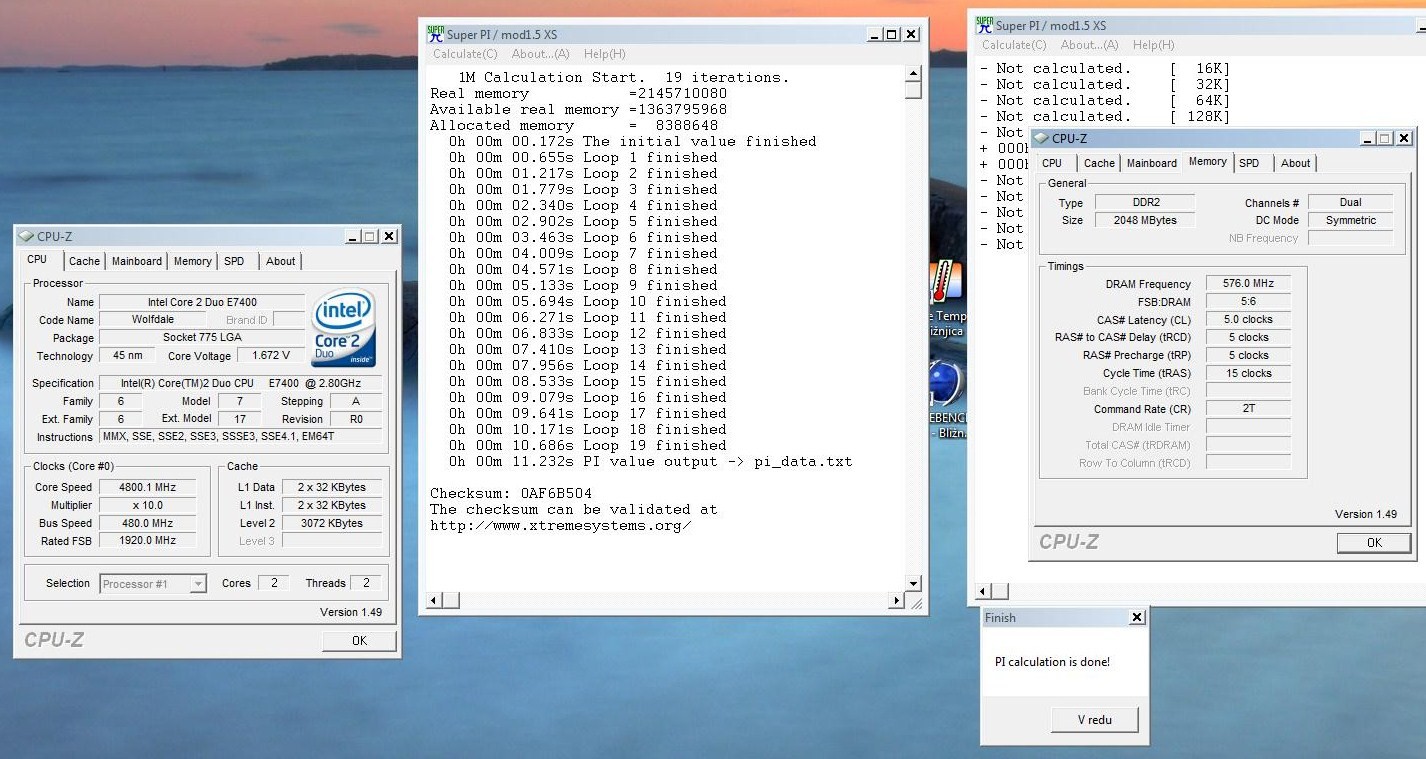This screenshot has width=1426, height=759.
Task: Click the Bus Speed 480.0 MHz value
Action: pos(147,523)
